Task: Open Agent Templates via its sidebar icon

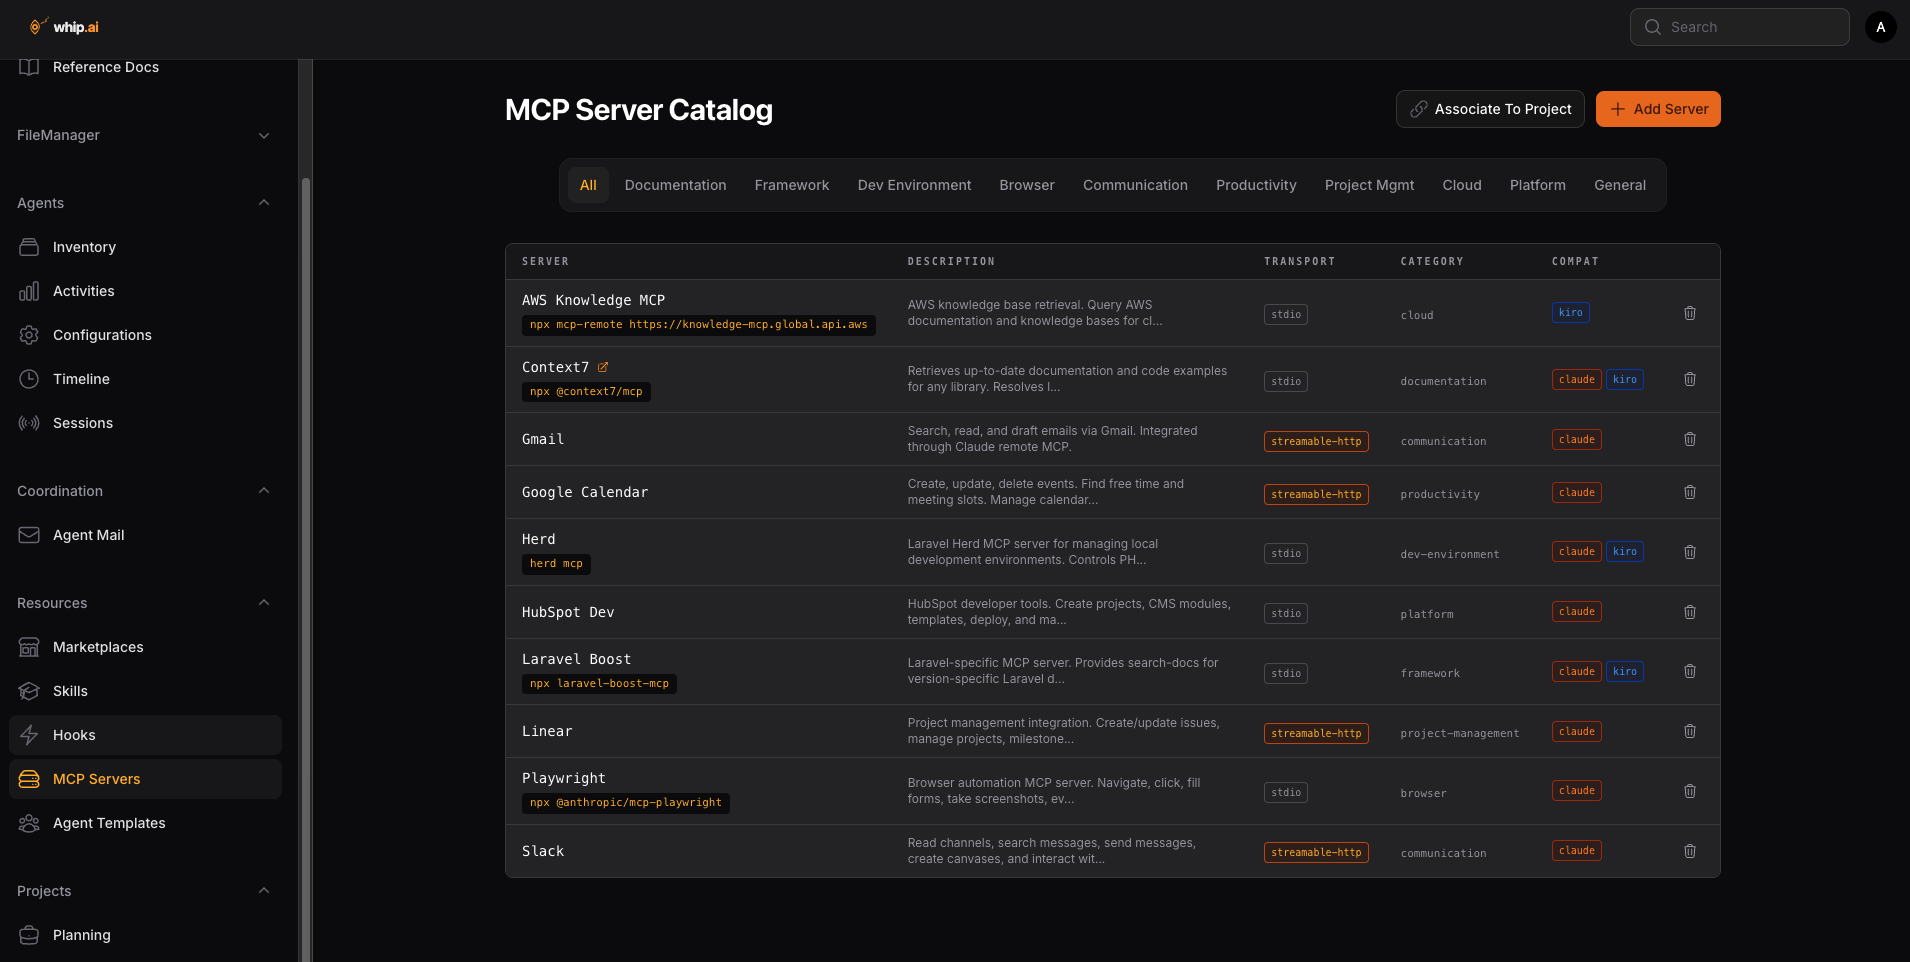Action: coord(30,822)
